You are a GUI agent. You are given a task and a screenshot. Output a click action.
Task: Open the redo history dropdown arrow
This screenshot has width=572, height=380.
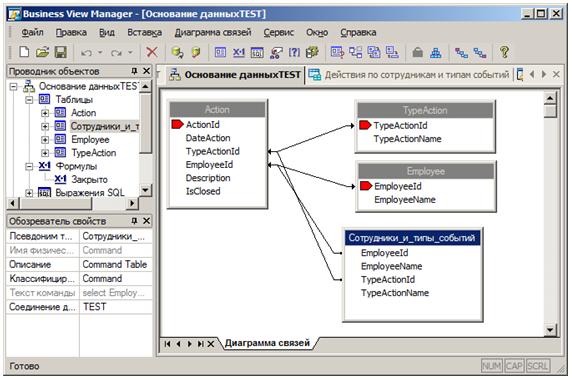(130, 53)
